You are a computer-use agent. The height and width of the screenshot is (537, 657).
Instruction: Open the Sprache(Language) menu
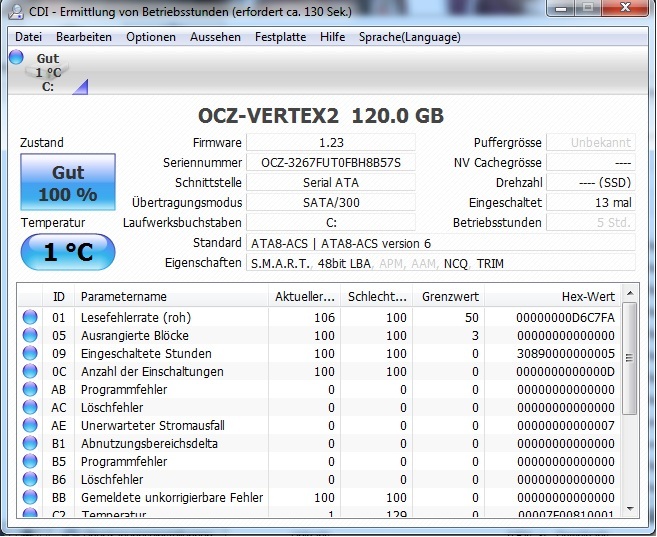point(410,37)
